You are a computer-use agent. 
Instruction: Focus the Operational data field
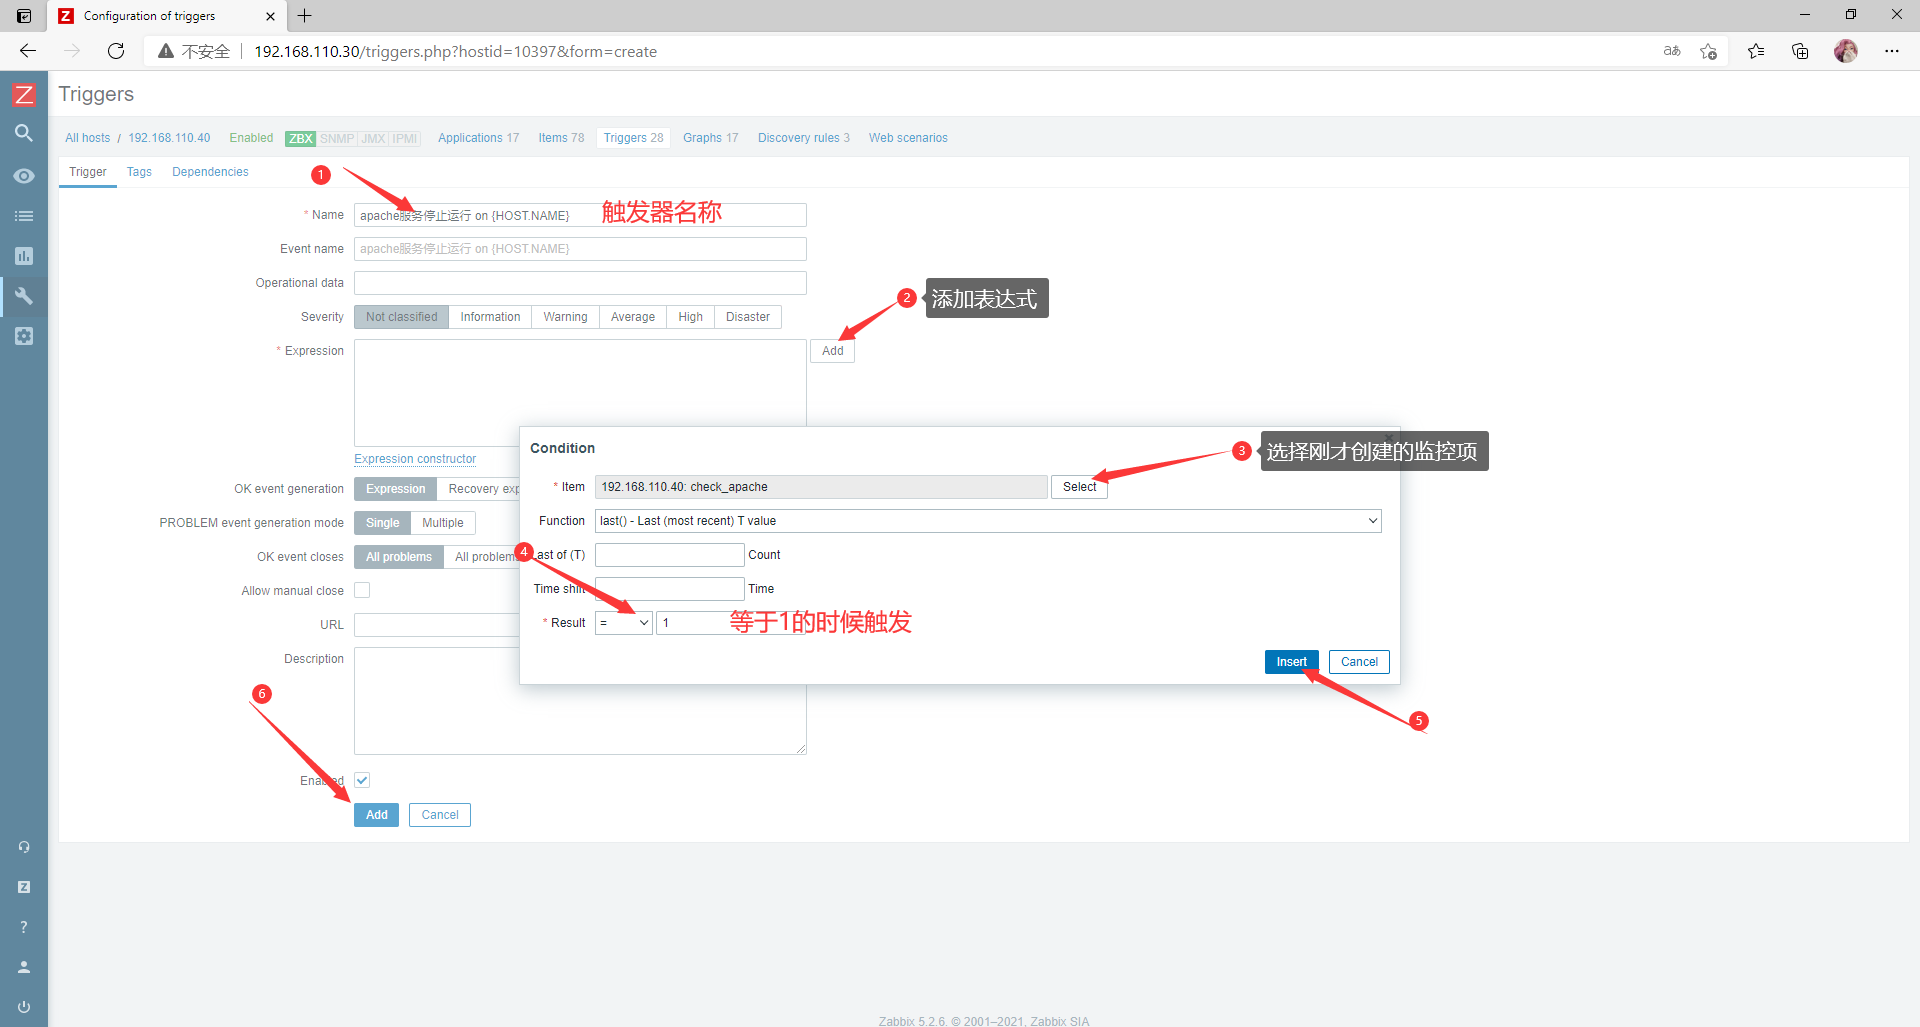click(x=580, y=283)
